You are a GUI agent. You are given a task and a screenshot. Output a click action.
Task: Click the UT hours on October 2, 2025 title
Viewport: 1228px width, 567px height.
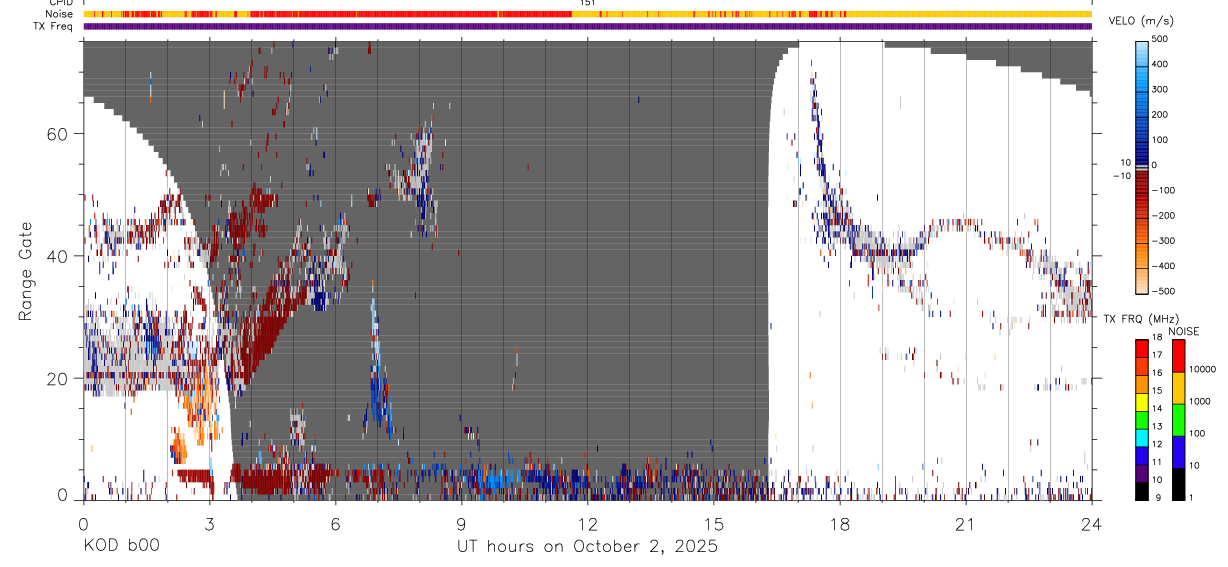click(x=587, y=547)
